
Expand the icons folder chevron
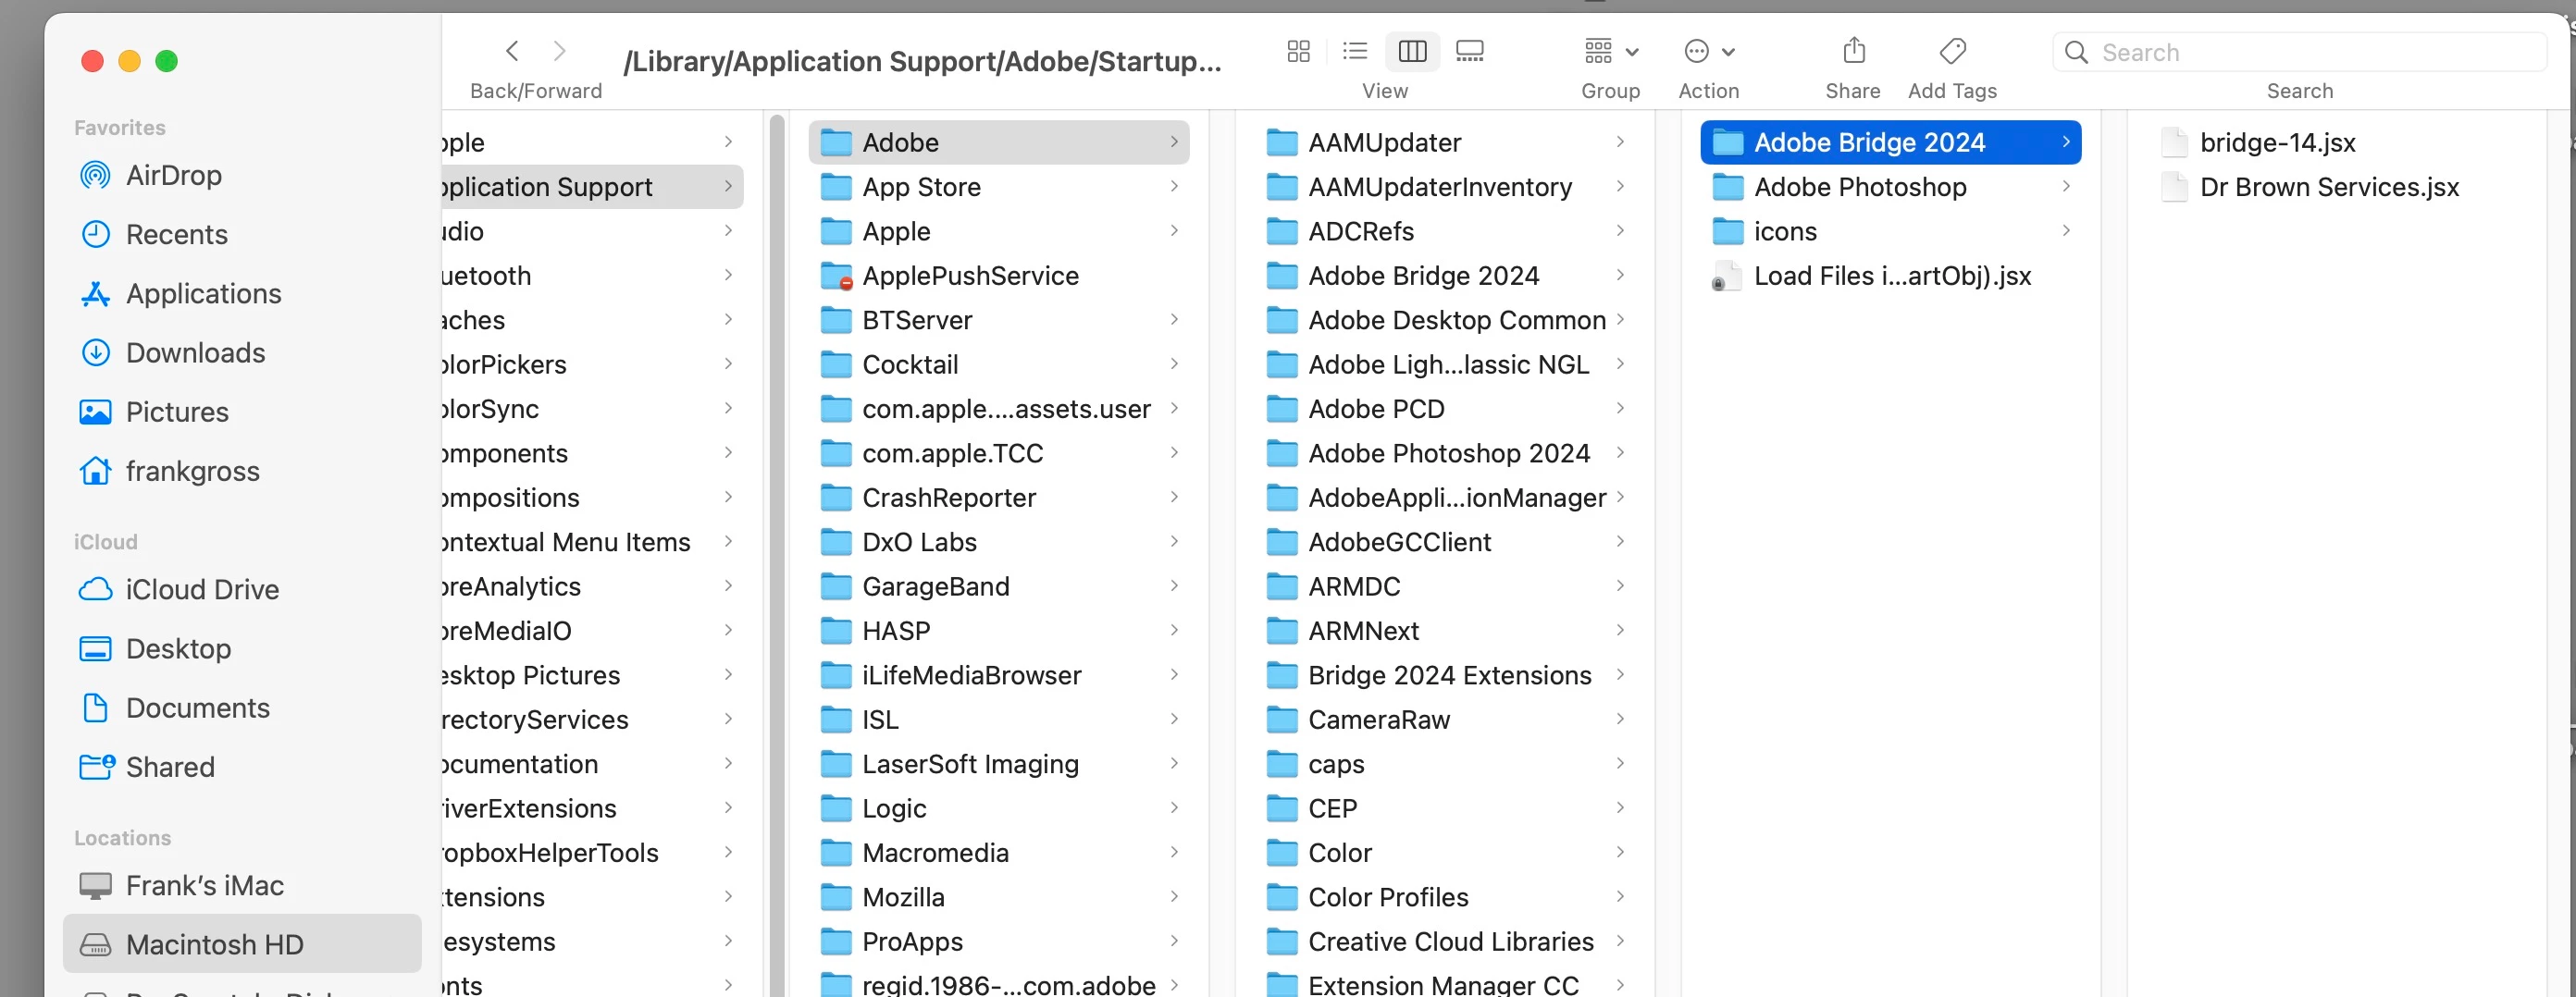click(2065, 231)
